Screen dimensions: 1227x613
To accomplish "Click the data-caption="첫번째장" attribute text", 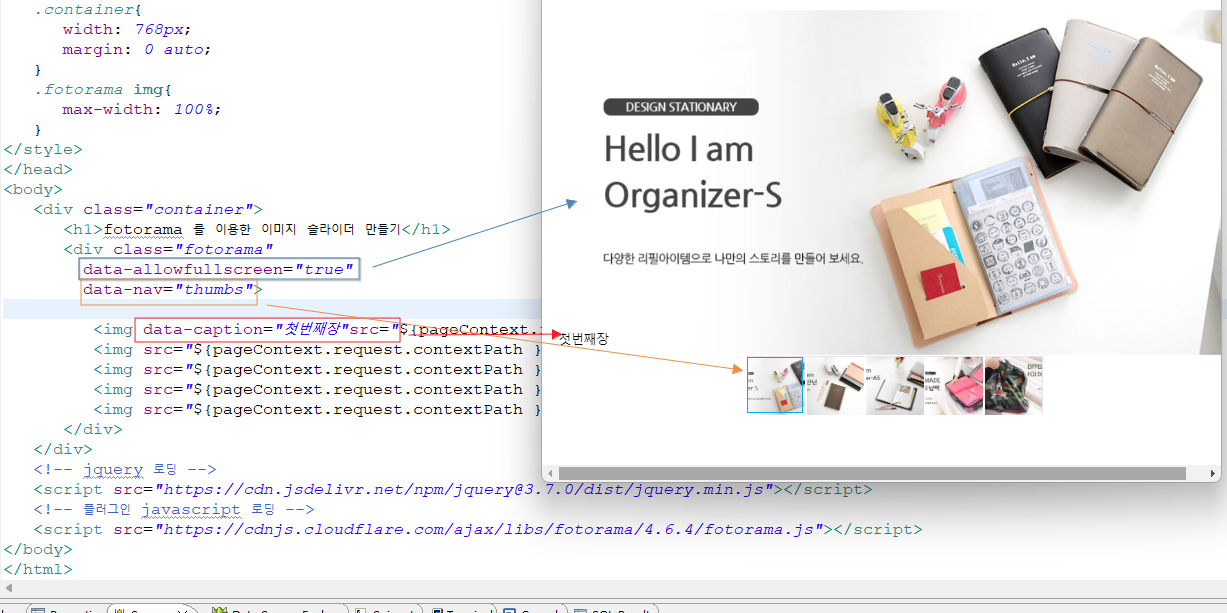I will tap(246, 330).
